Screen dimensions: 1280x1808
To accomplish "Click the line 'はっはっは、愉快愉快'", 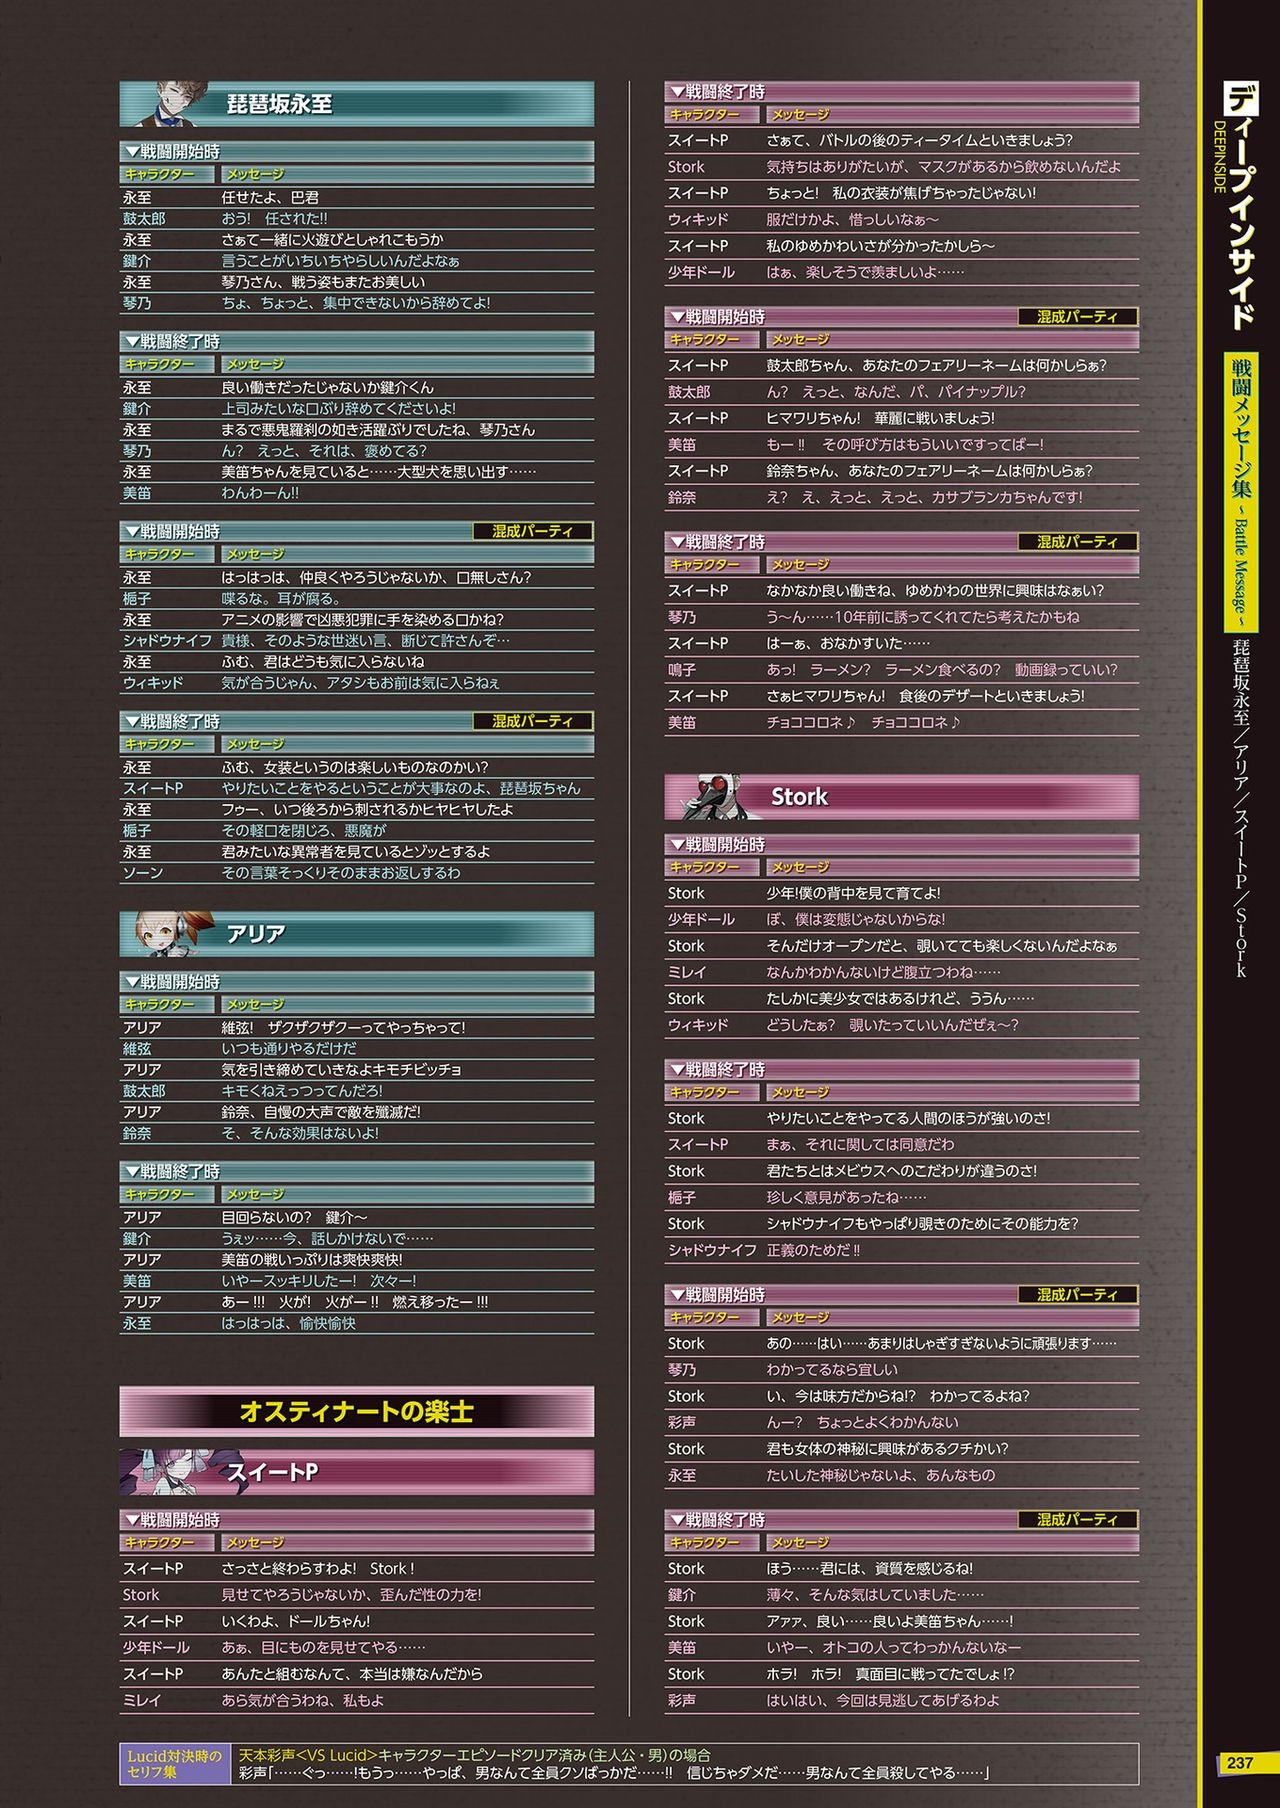I will [x=288, y=1323].
